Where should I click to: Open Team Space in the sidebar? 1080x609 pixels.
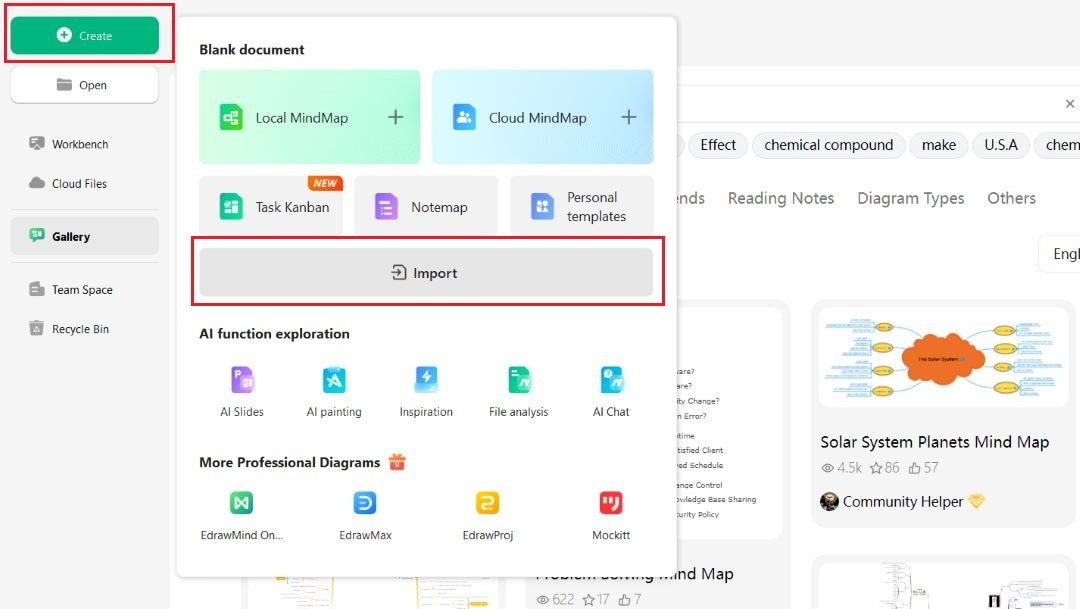pyautogui.click(x=82, y=289)
